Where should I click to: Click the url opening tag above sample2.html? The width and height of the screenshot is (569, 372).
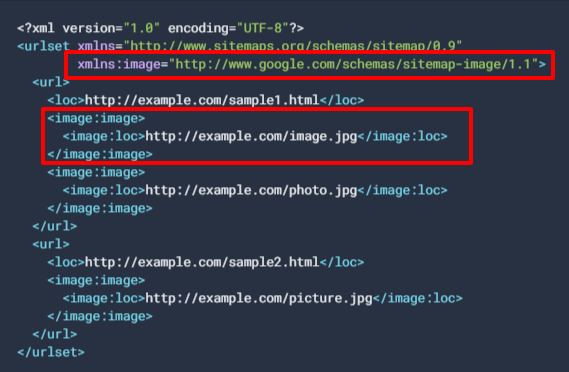tap(51, 244)
